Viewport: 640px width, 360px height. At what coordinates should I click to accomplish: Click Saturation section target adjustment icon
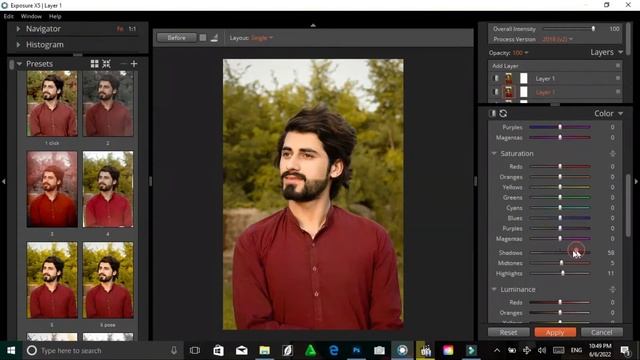[x=612, y=153]
